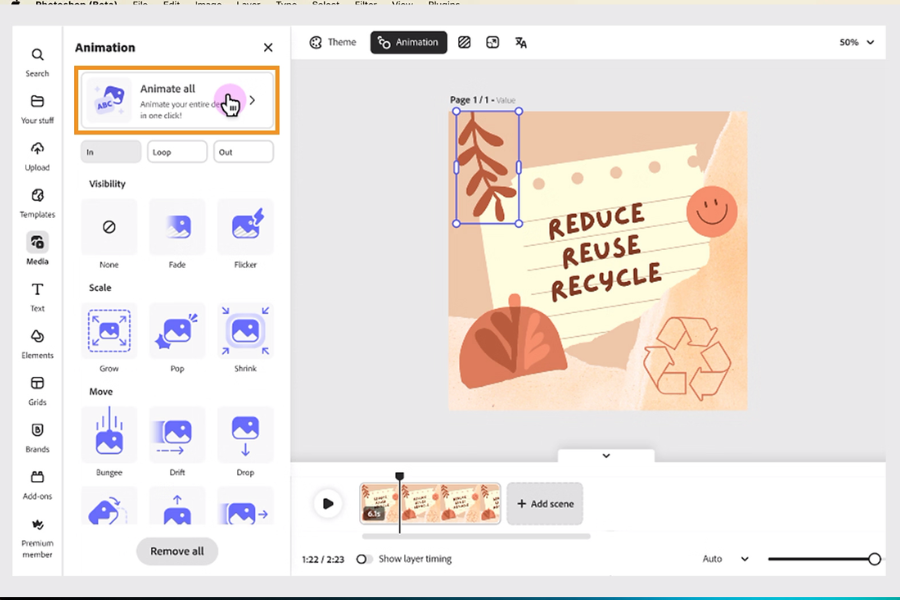Apply the Drop move animation
Image resolution: width=900 pixels, height=600 pixels.
coord(245,435)
